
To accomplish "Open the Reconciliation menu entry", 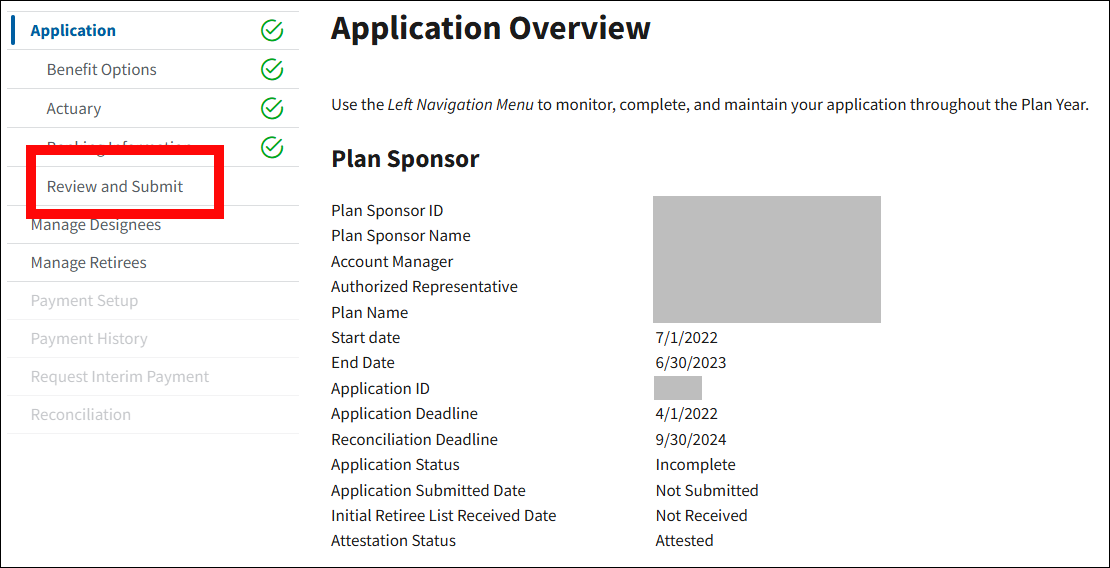I will pos(81,415).
